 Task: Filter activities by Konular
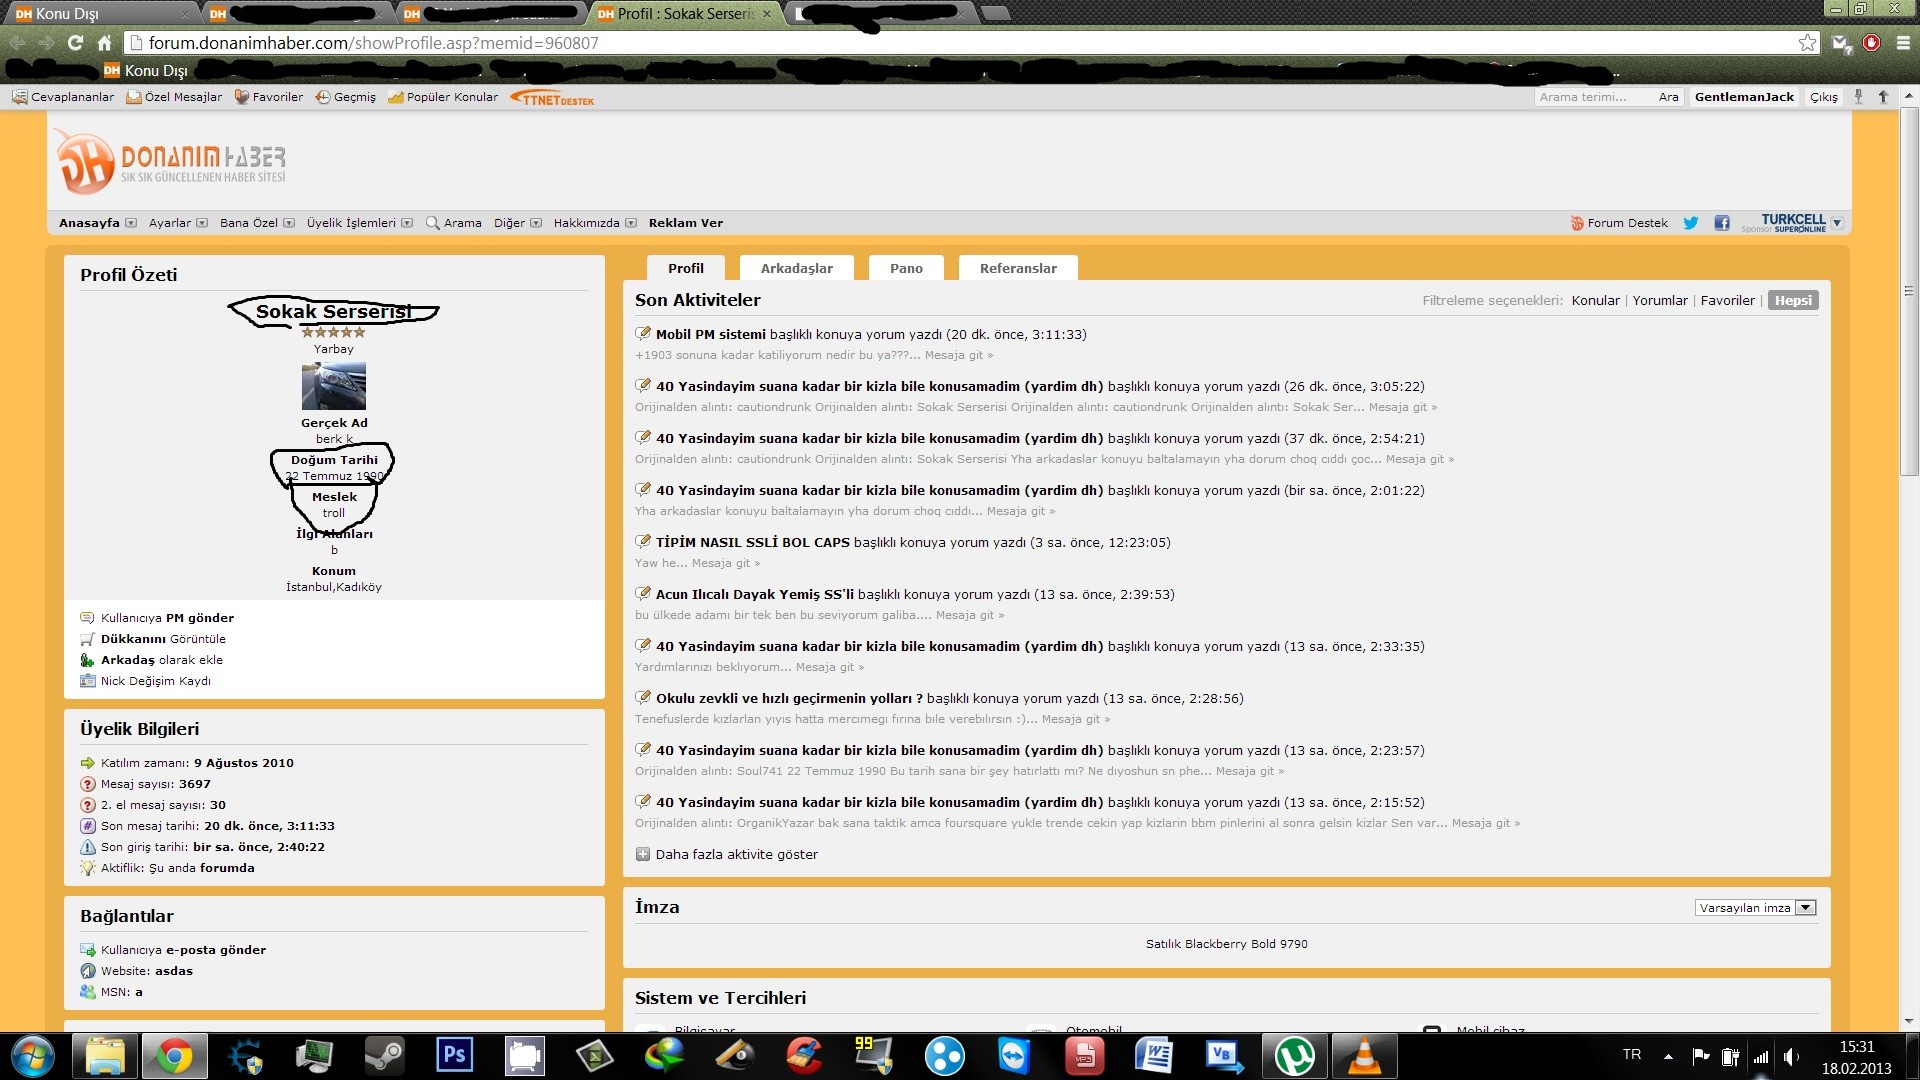[1595, 300]
